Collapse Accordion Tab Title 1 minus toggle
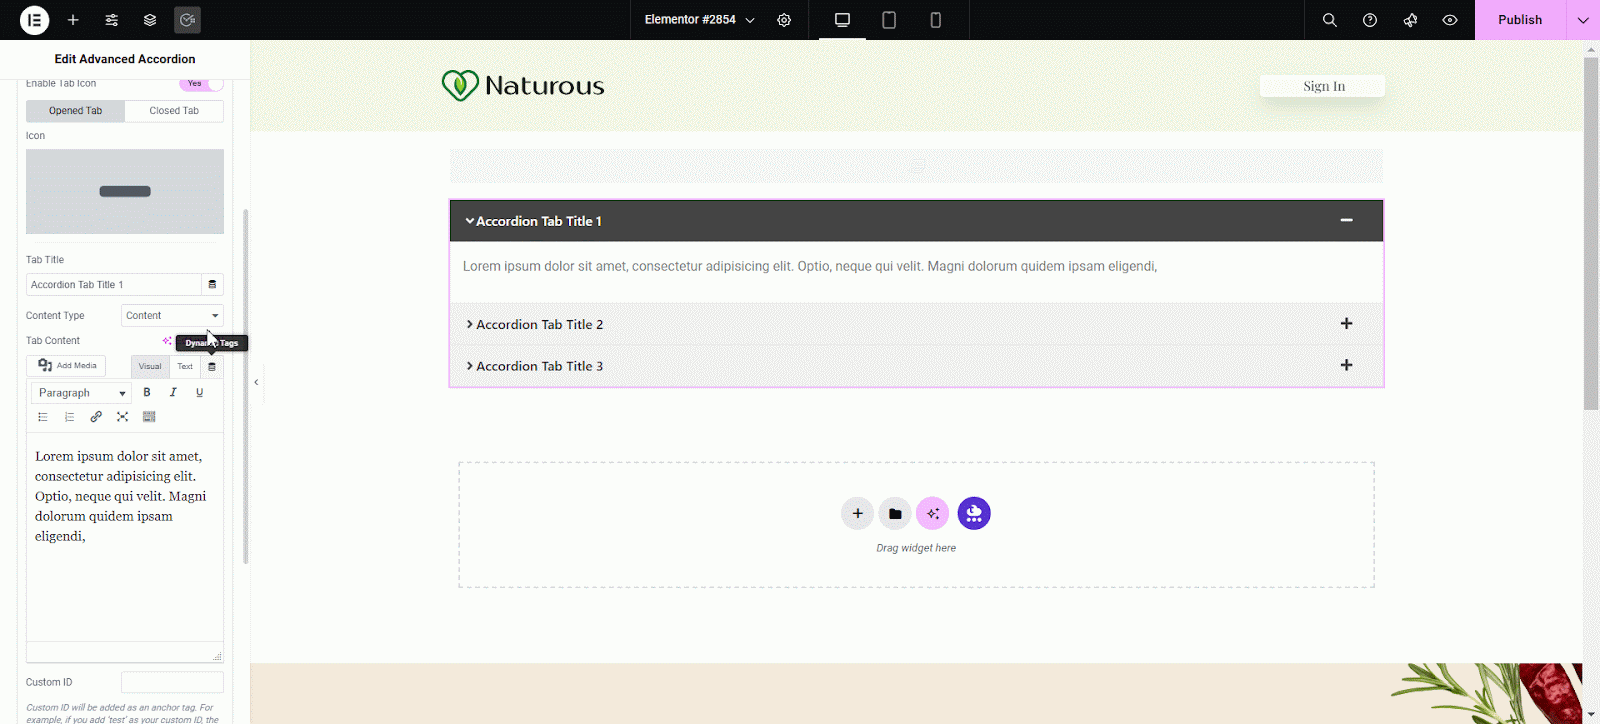Screen dimensions: 1600x724 1346,220
